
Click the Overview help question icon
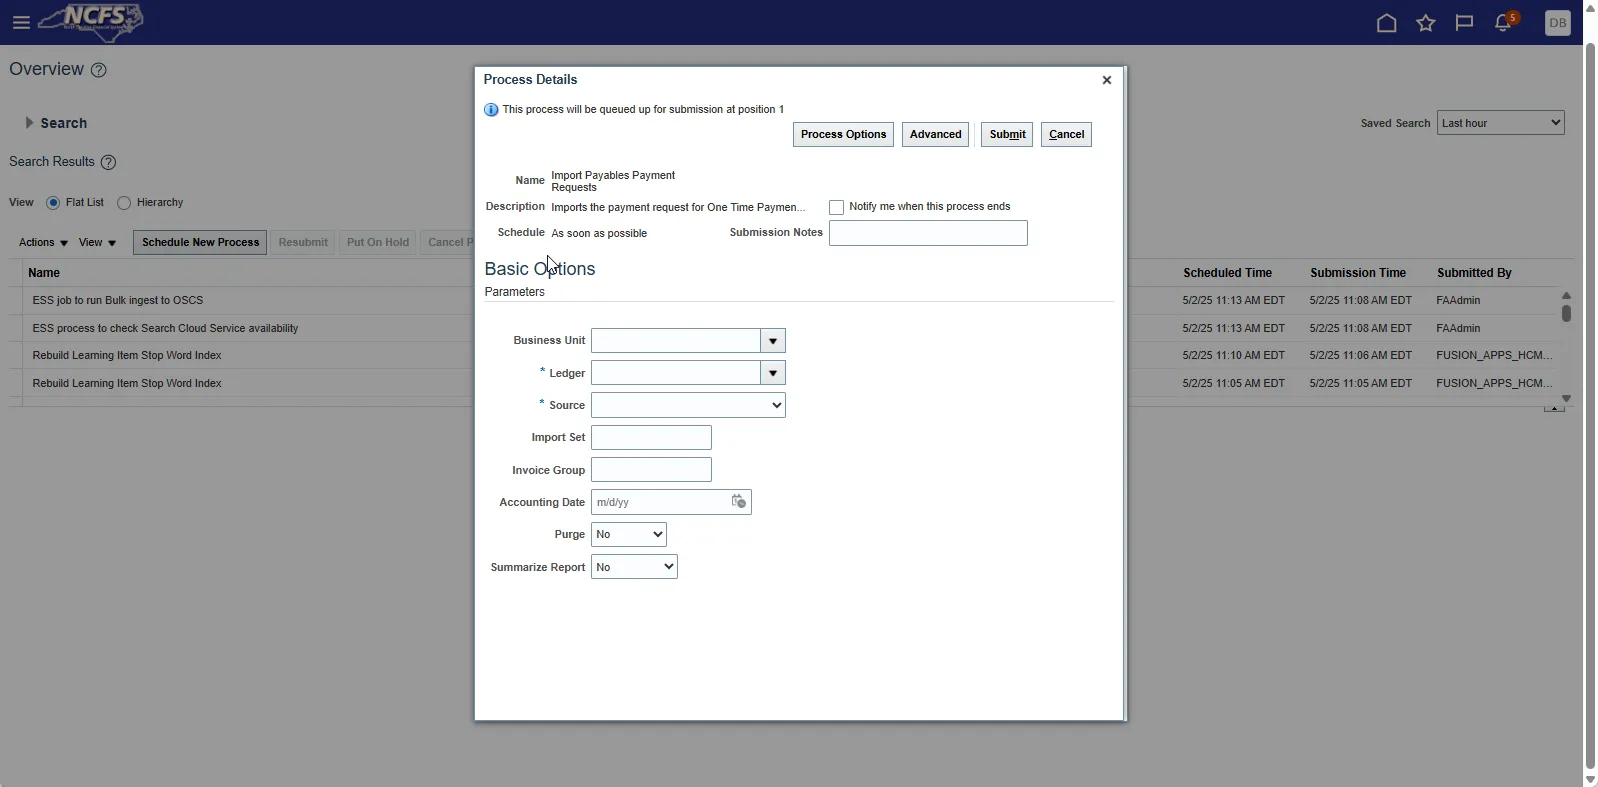coord(99,70)
